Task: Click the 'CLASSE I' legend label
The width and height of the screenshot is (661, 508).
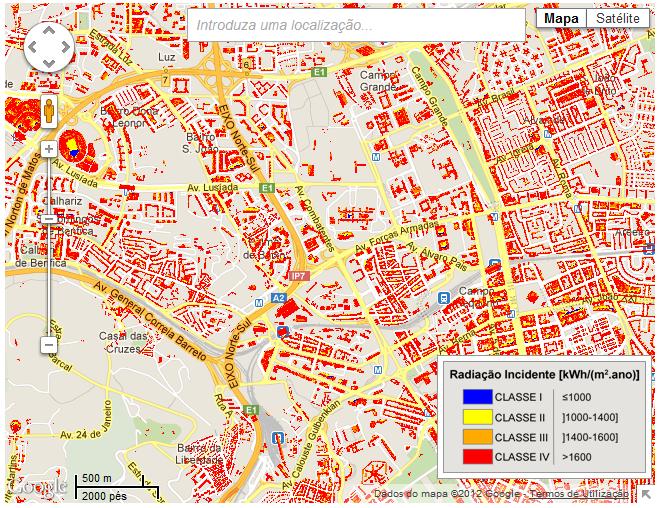Action: pos(518,397)
